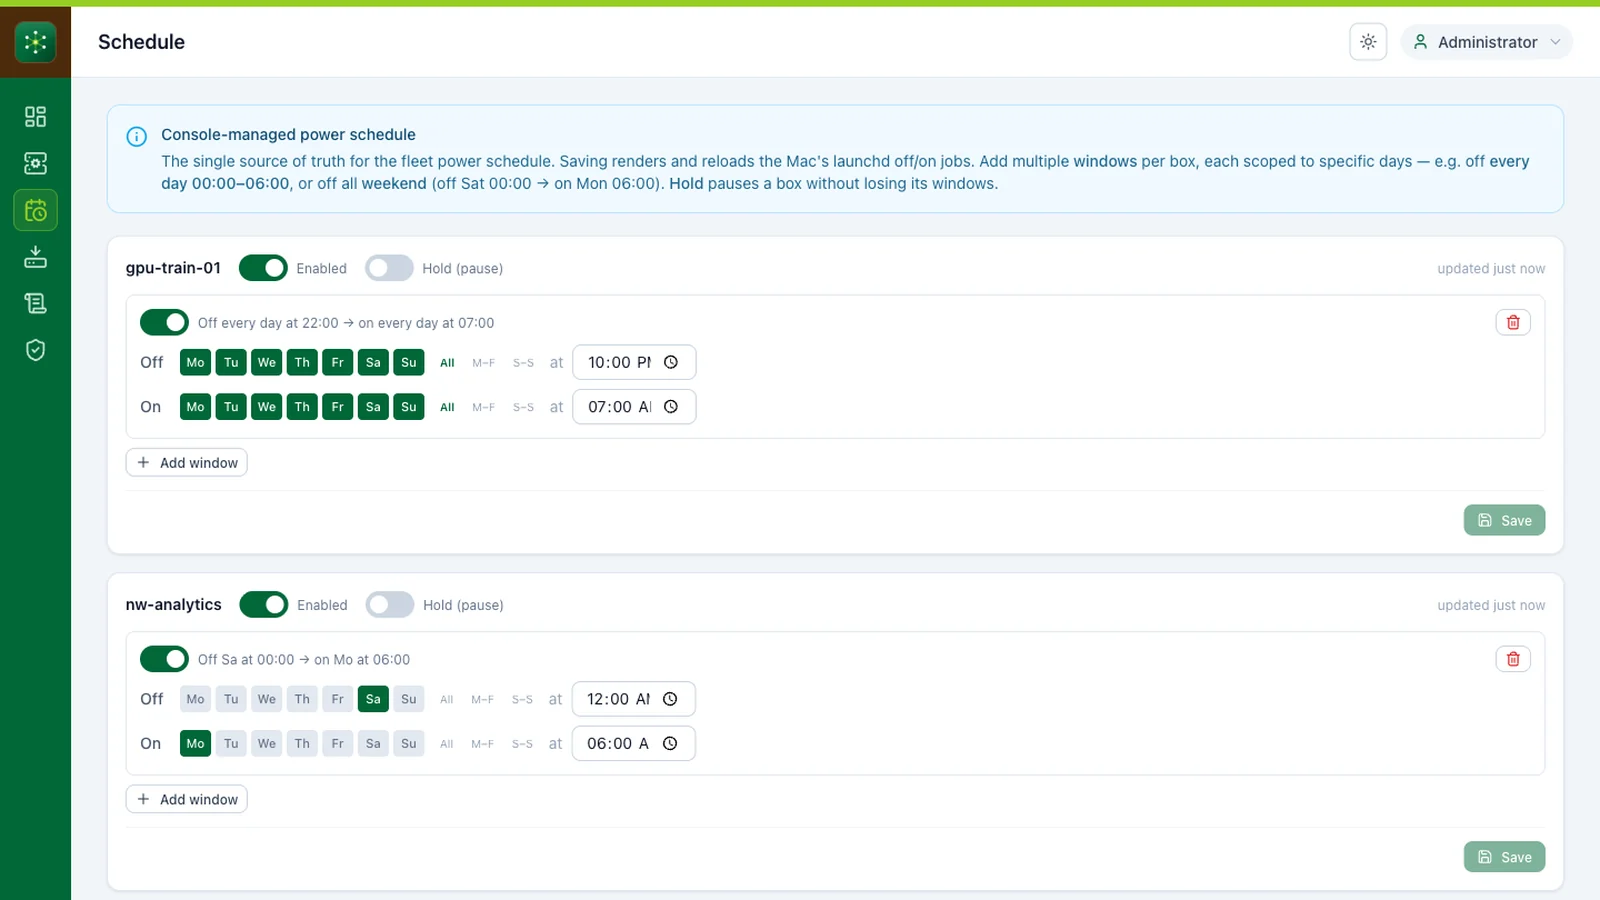Add window to gpu-train-01
Screen dimensions: 1600x900
coord(187,462)
